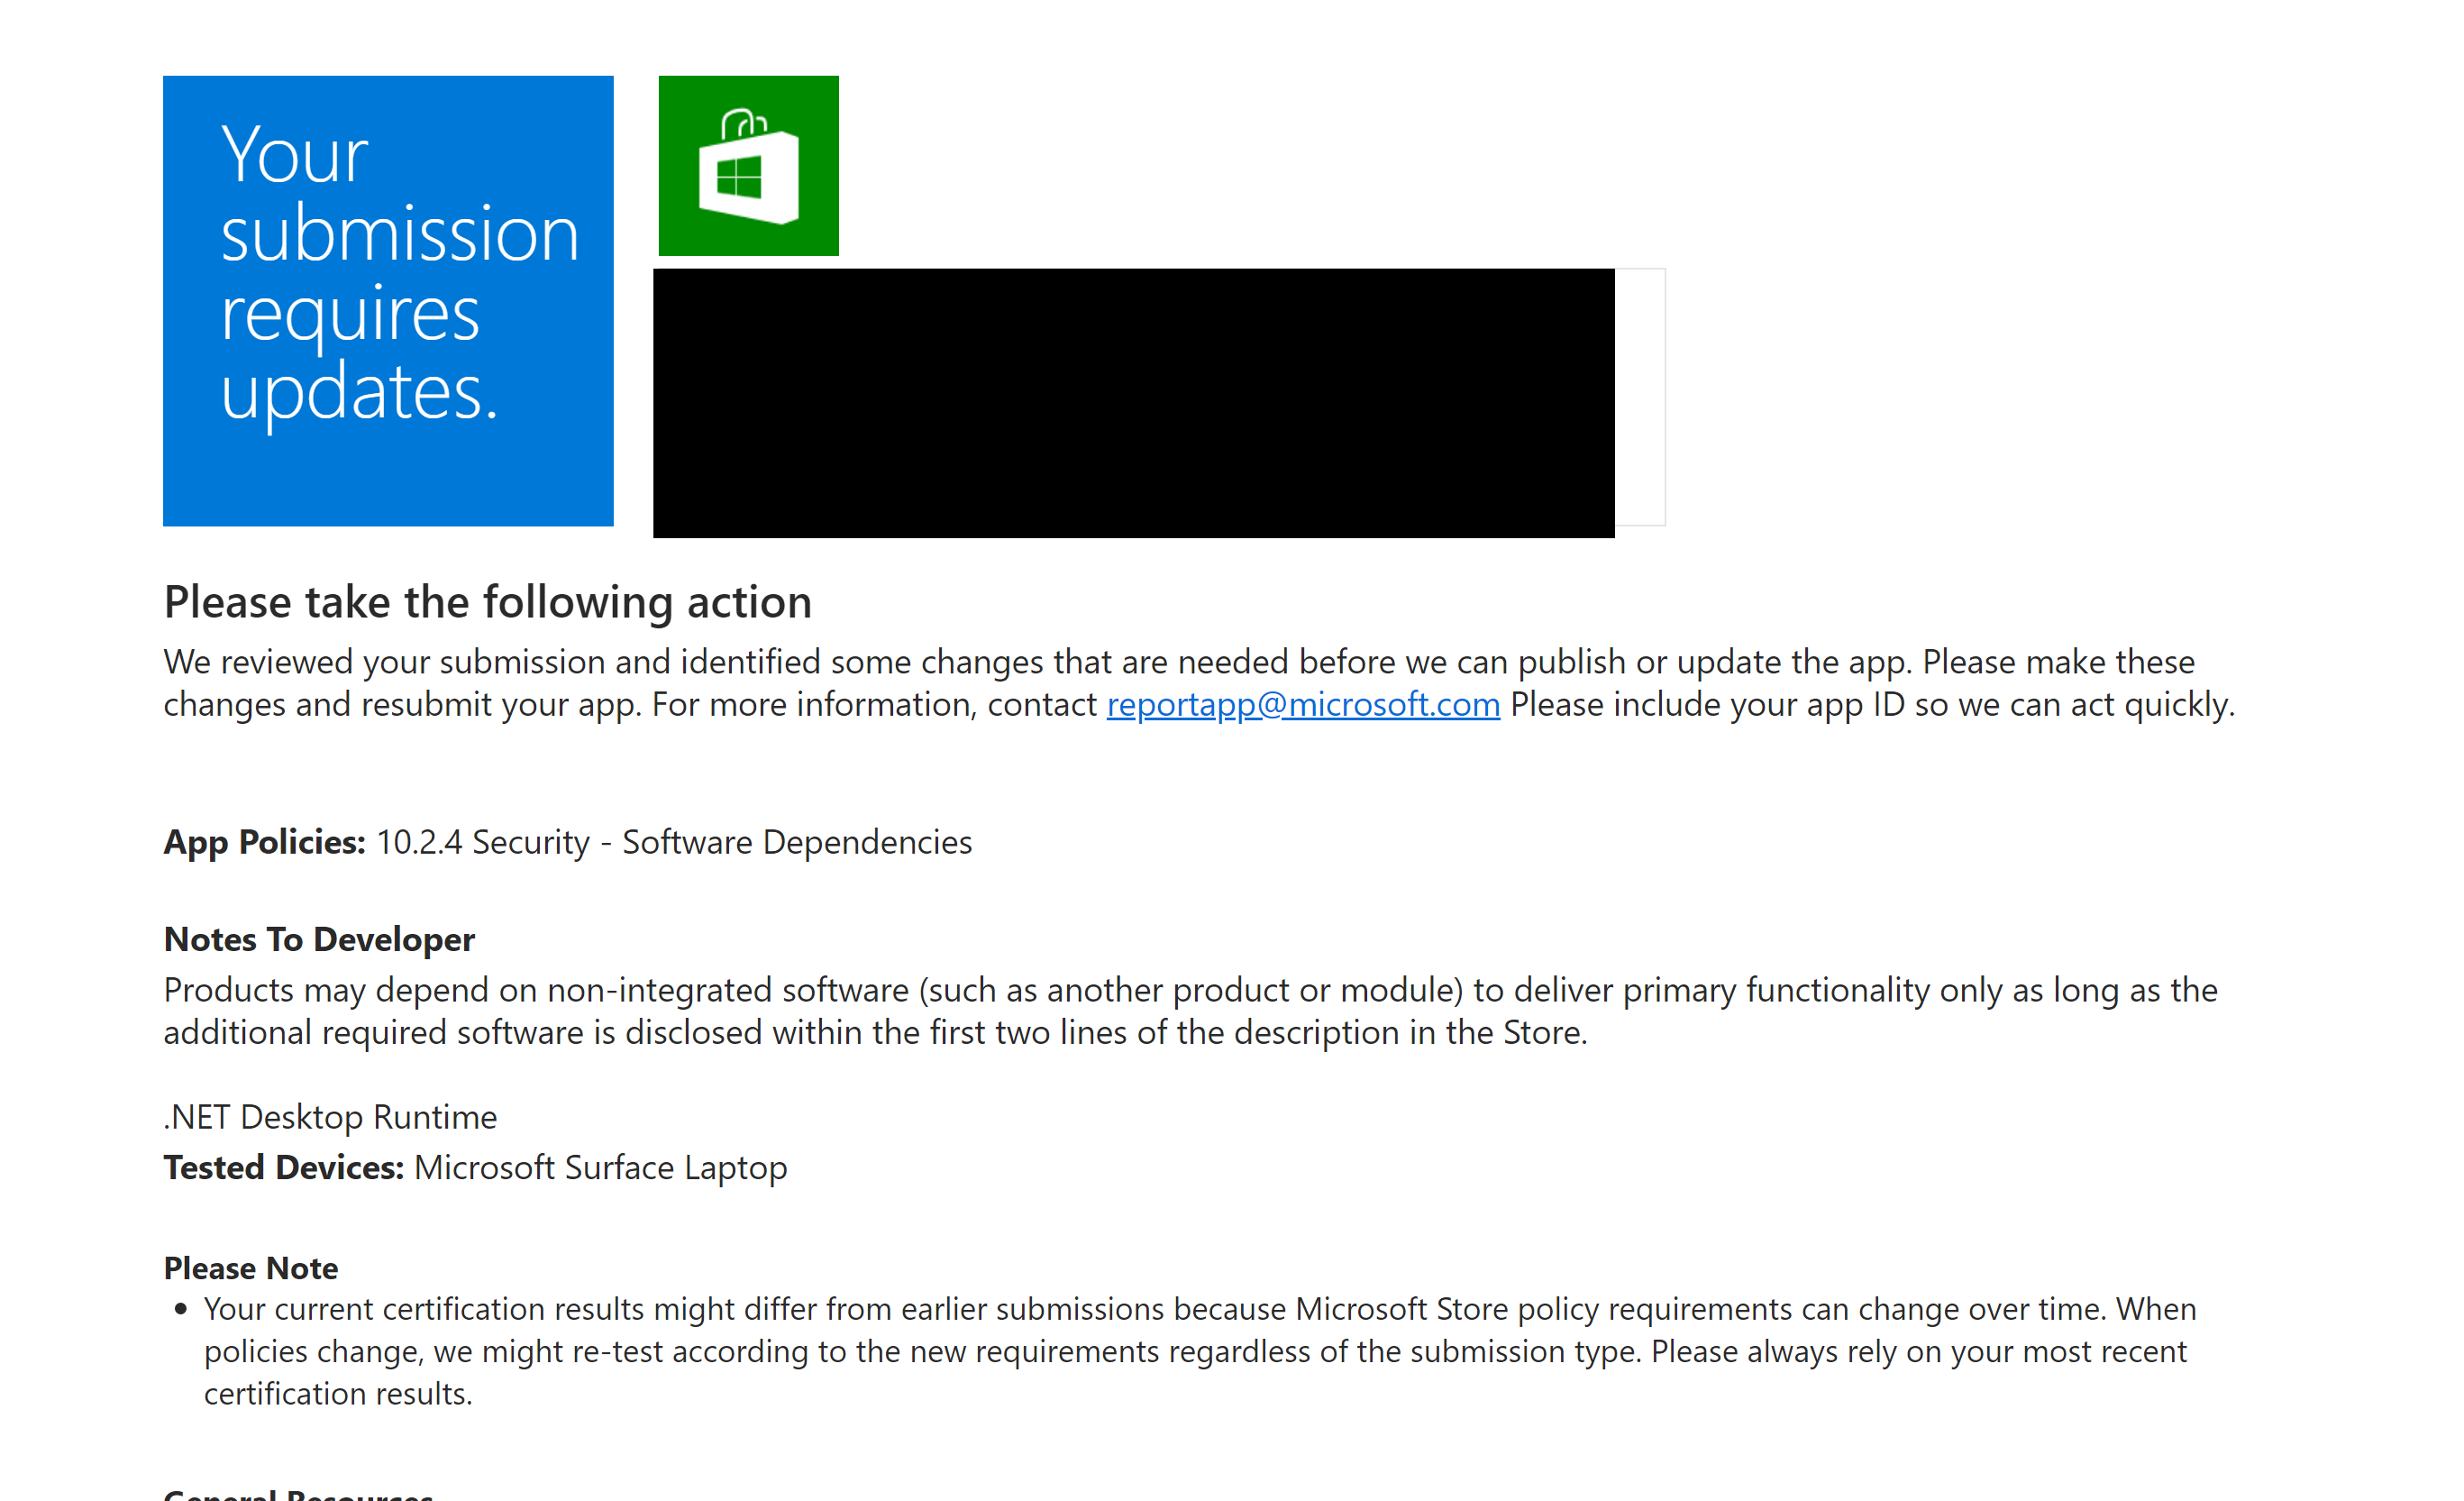The height and width of the screenshot is (1501, 2464).
Task: Click the App Policies label
Action: click(264, 842)
